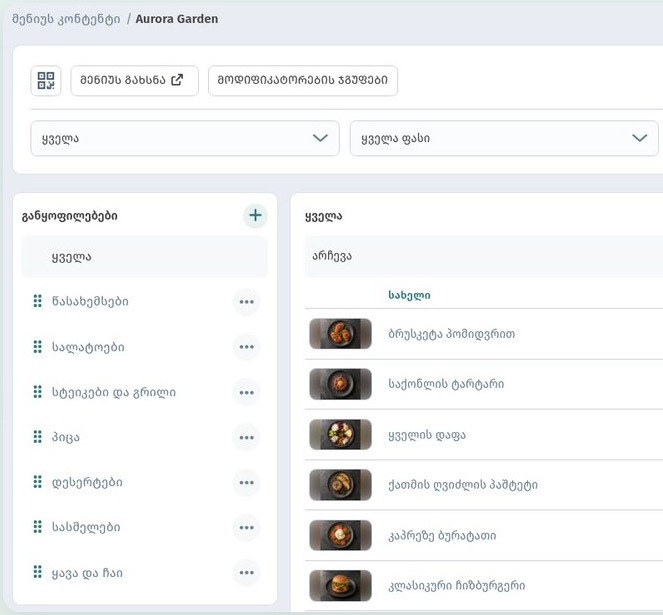Open კლასიკური ჩიზბურგერი thumbnail
The width and height of the screenshot is (663, 615).
click(x=340, y=586)
